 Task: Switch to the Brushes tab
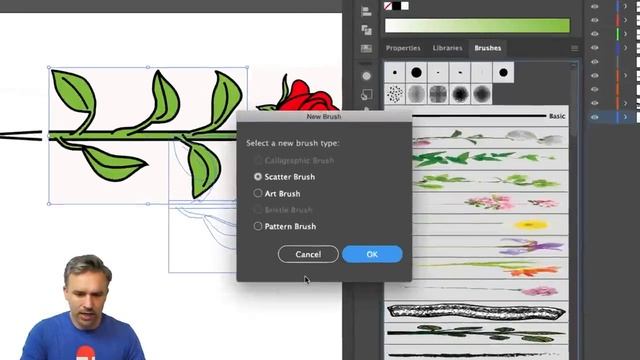[x=487, y=48]
